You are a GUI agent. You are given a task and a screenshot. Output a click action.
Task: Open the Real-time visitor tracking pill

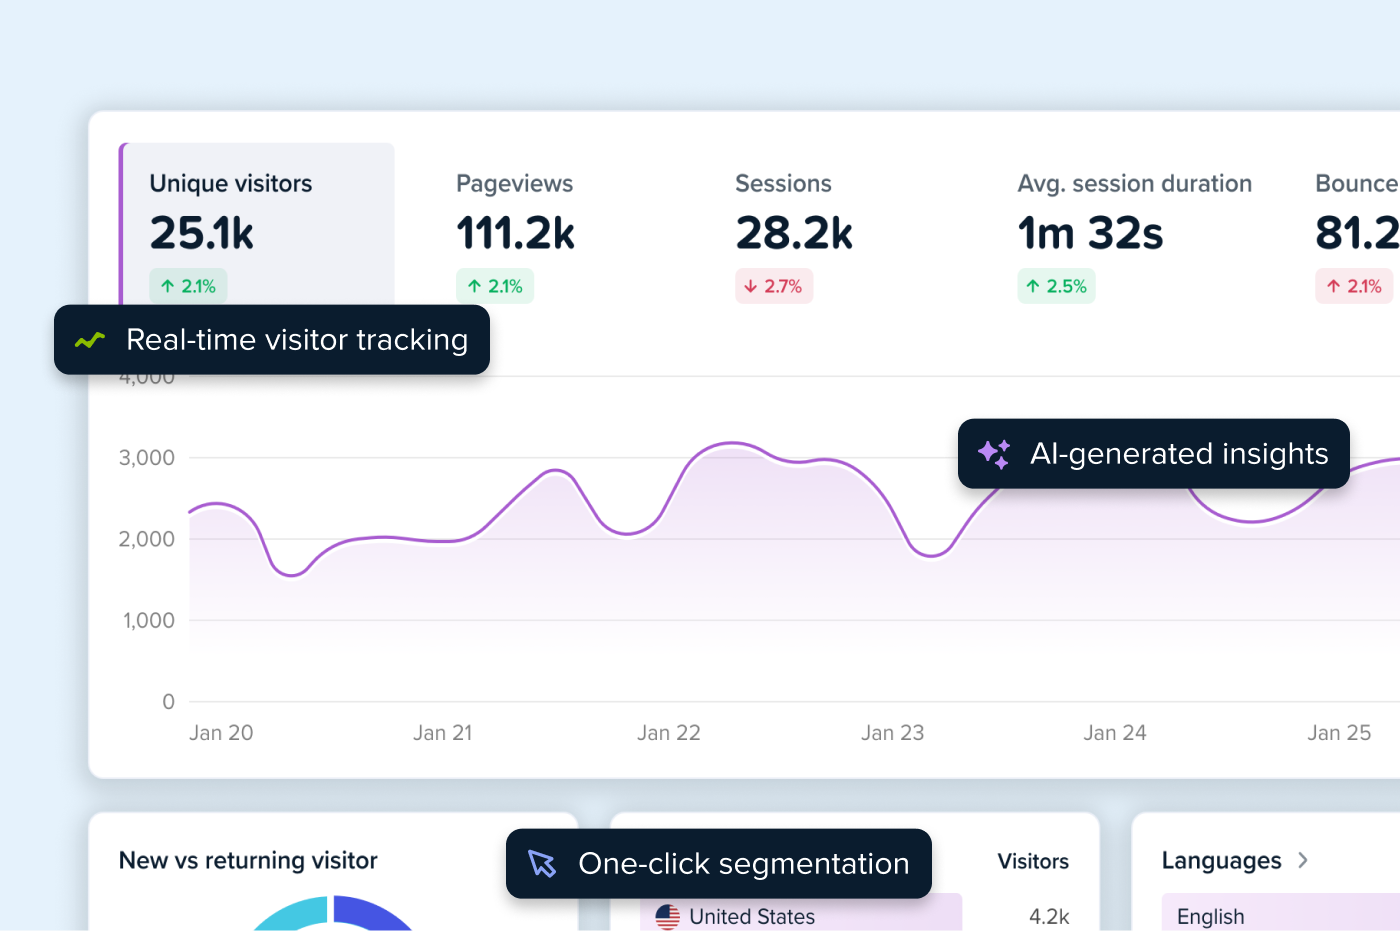point(272,340)
